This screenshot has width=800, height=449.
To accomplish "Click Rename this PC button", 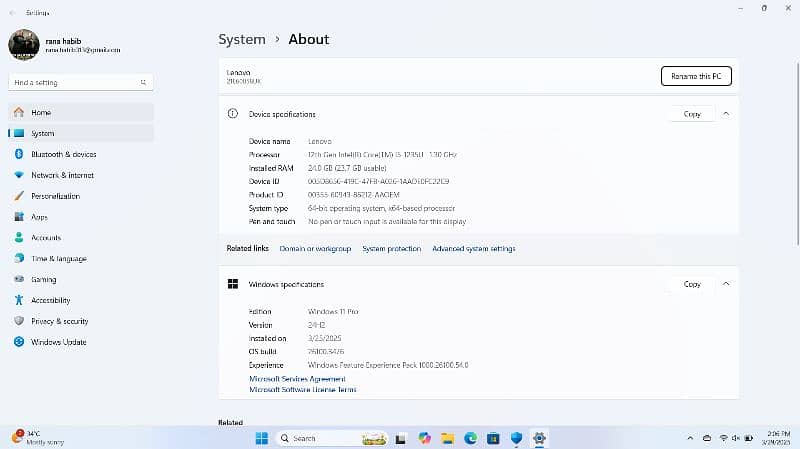I will tap(696, 76).
